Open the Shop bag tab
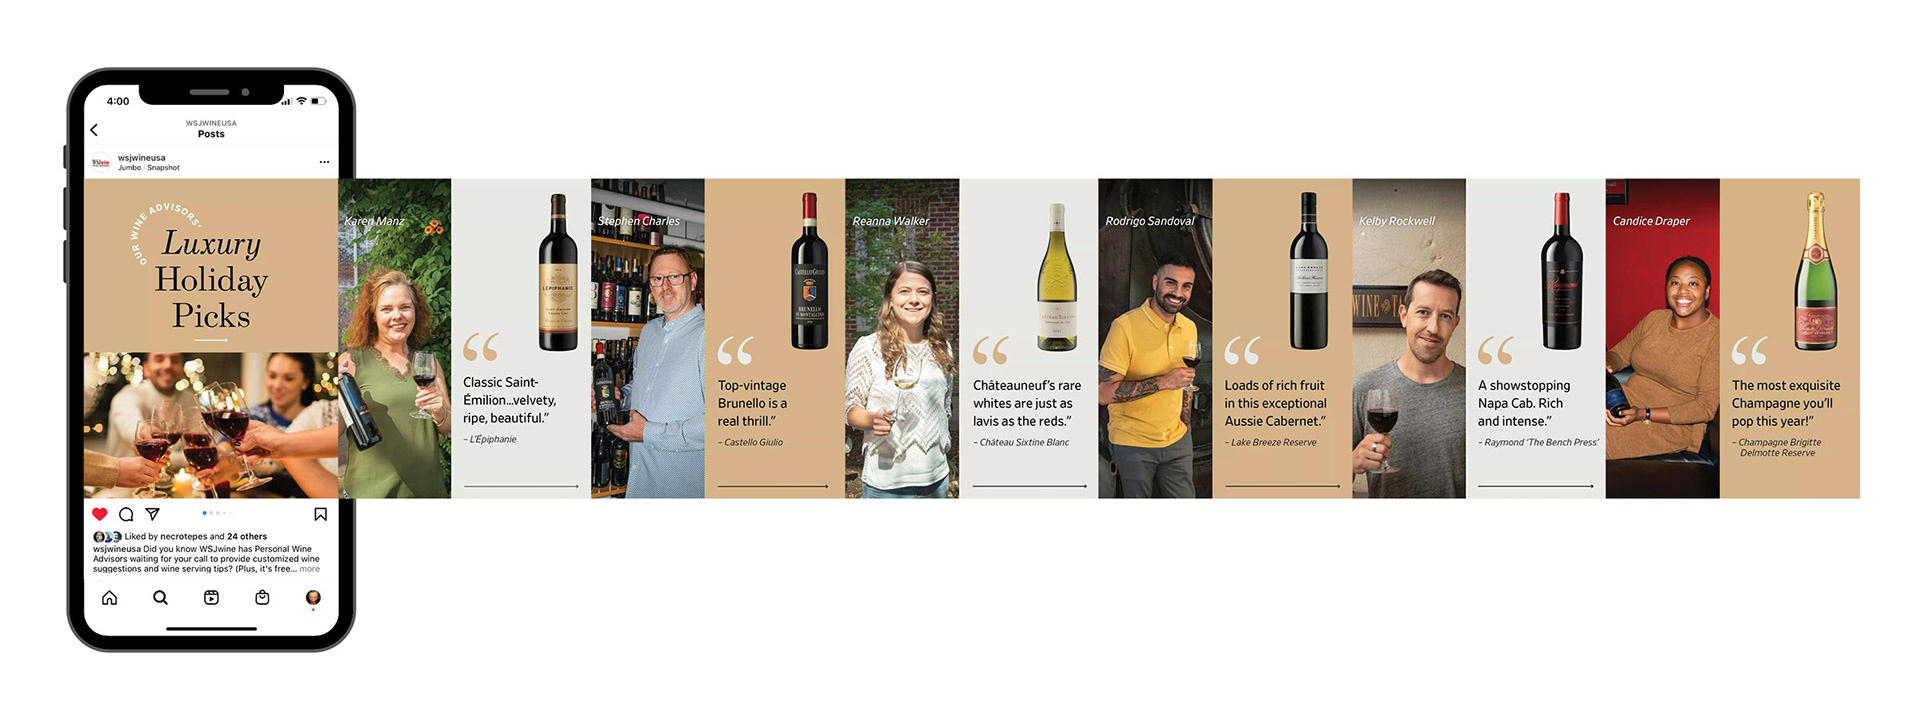The height and width of the screenshot is (720, 1920). (x=262, y=597)
